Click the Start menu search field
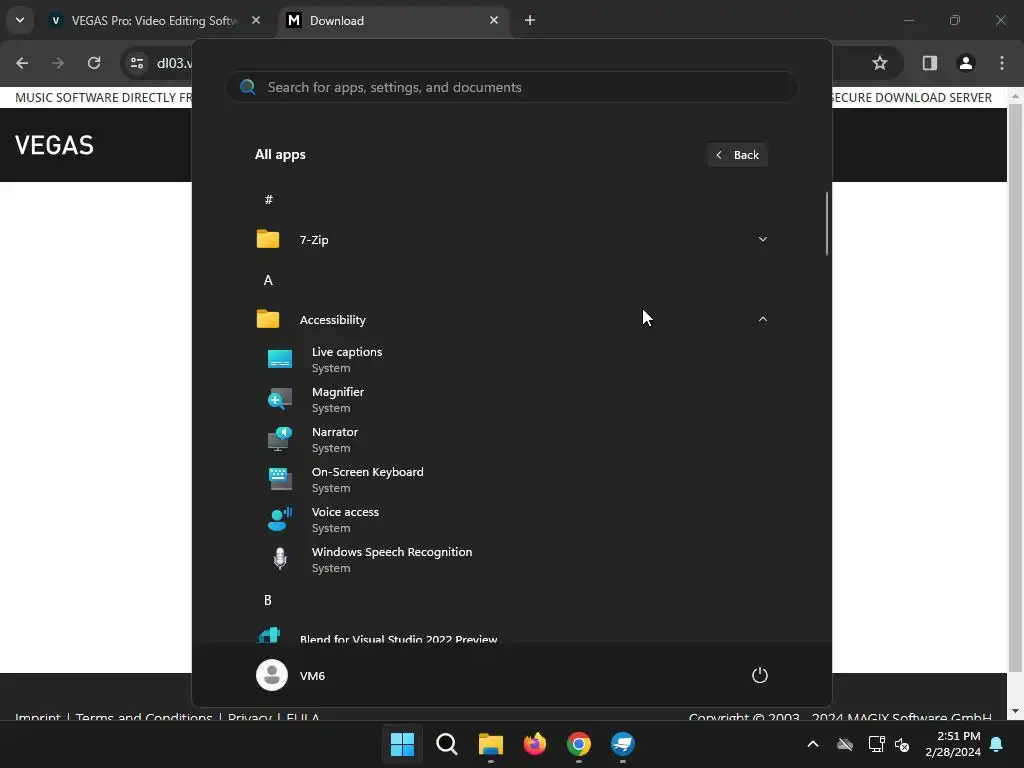The width and height of the screenshot is (1024, 768). tap(511, 88)
